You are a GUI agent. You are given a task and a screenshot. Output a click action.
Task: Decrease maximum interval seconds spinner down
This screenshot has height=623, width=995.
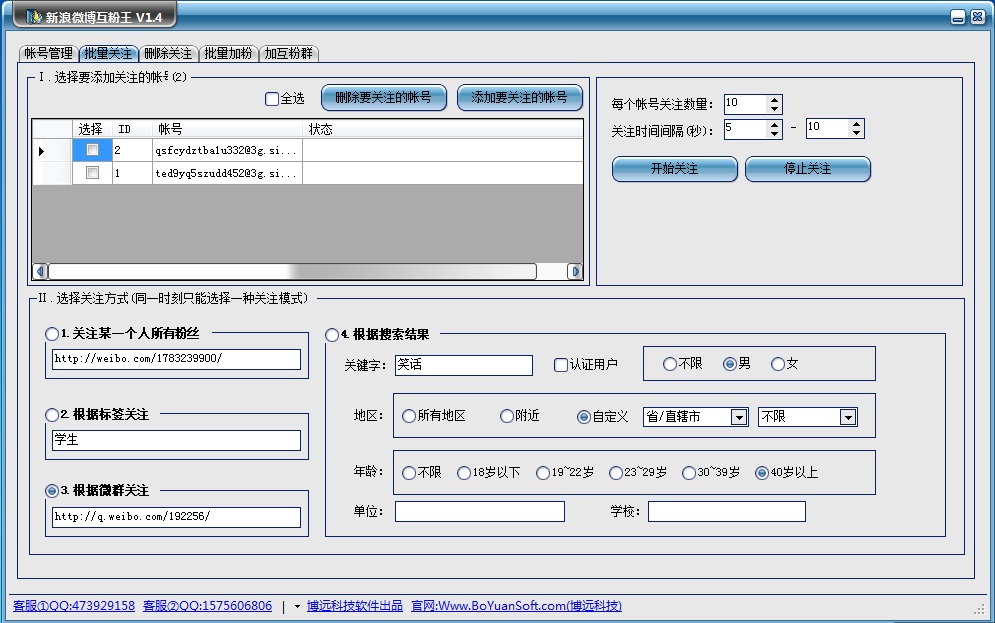coord(857,134)
